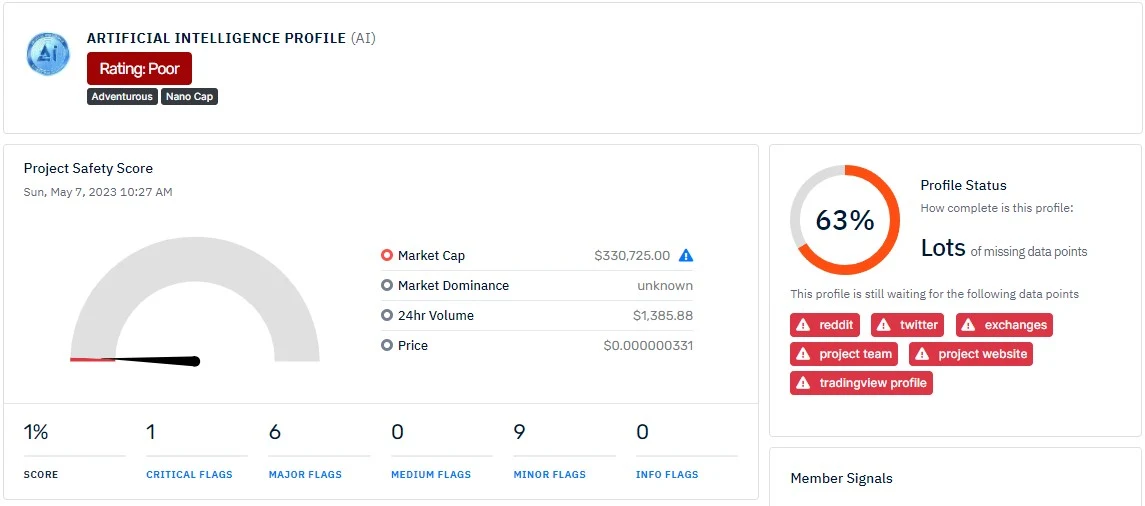Image resolution: width=1145 pixels, height=506 pixels.
Task: Click the 63% profile completion ring
Action: pos(845,220)
